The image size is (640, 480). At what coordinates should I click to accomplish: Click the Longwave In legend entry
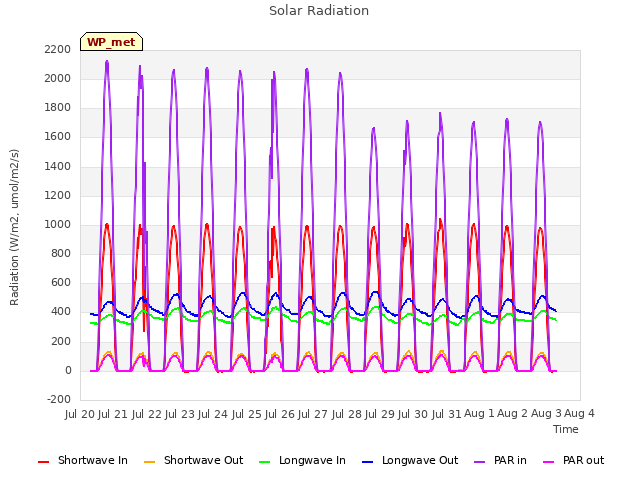(x=302, y=460)
